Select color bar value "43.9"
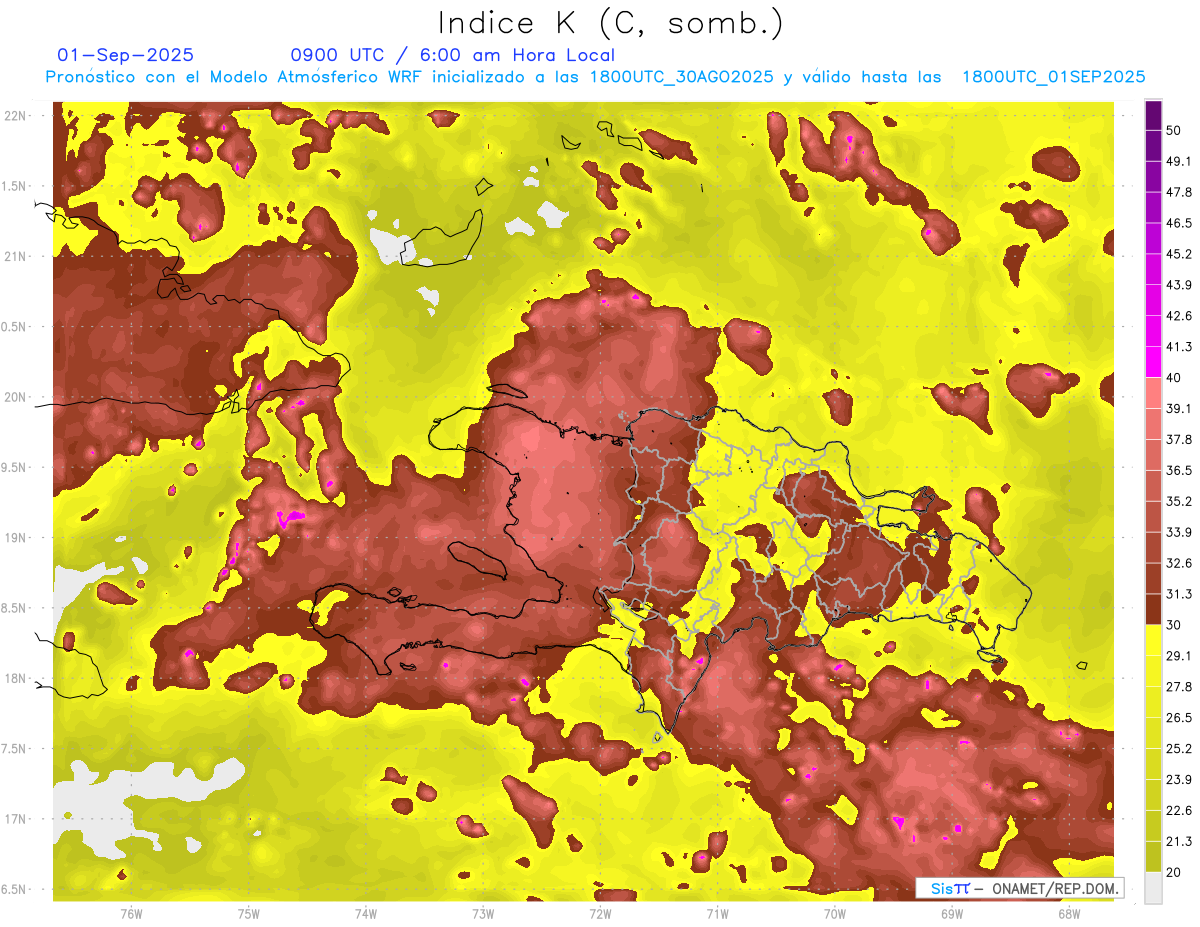This screenshot has height=927, width=1200. click(x=1178, y=285)
